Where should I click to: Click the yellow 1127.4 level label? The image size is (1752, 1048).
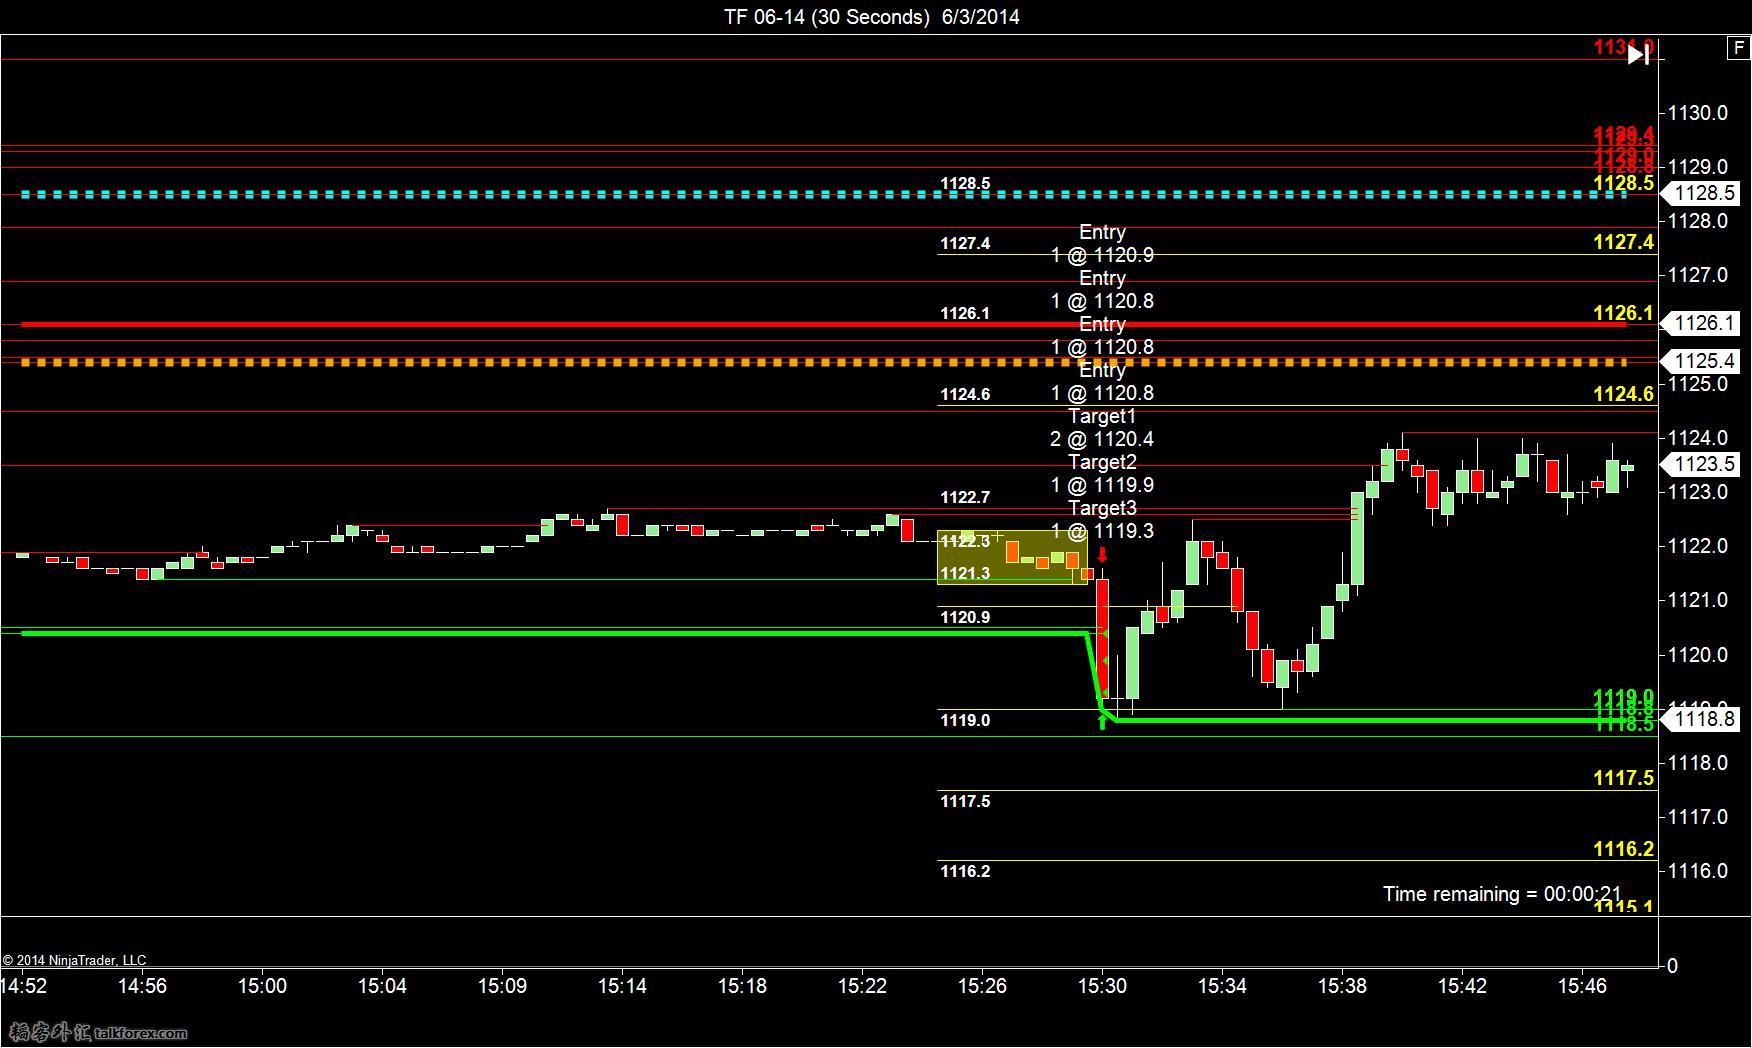(x=1623, y=242)
